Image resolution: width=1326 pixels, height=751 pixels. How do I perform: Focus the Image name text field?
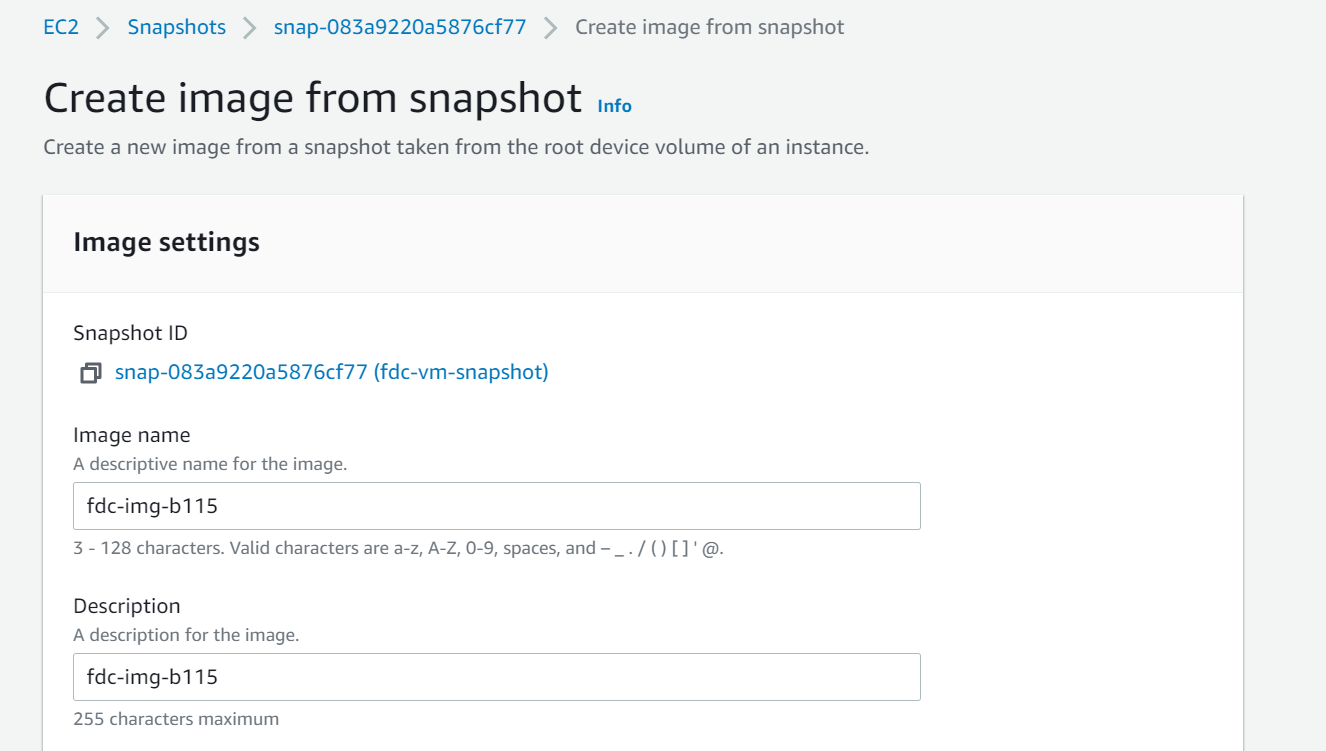click(496, 506)
